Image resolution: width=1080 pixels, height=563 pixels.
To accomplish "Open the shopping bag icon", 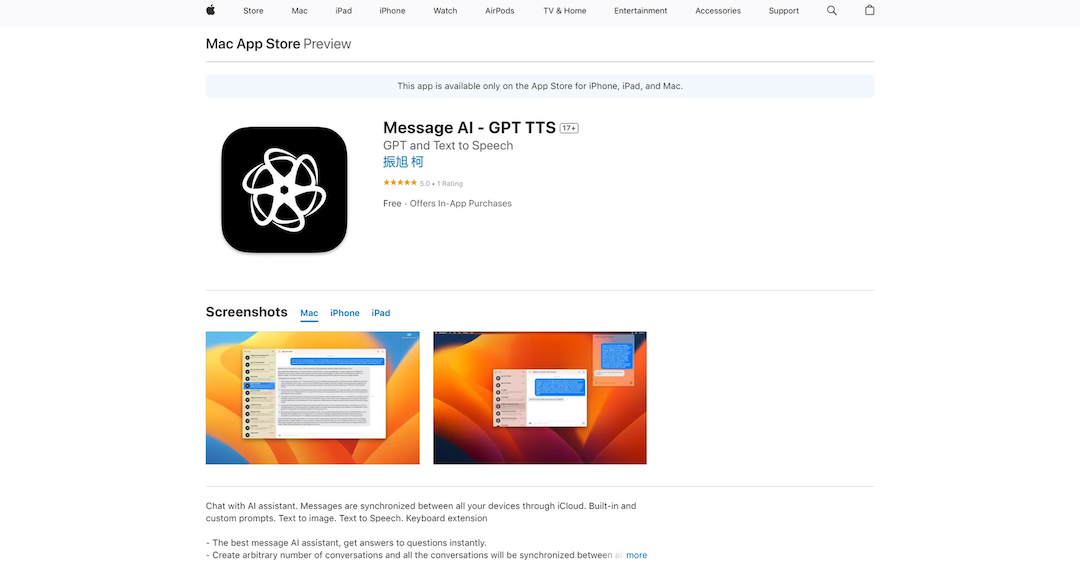I will 869,10.
